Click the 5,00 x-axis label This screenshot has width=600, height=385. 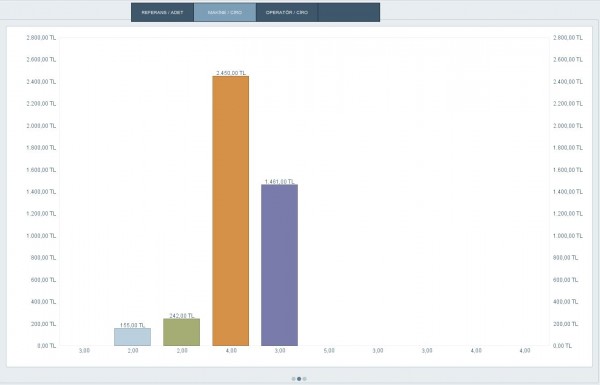coord(329,351)
